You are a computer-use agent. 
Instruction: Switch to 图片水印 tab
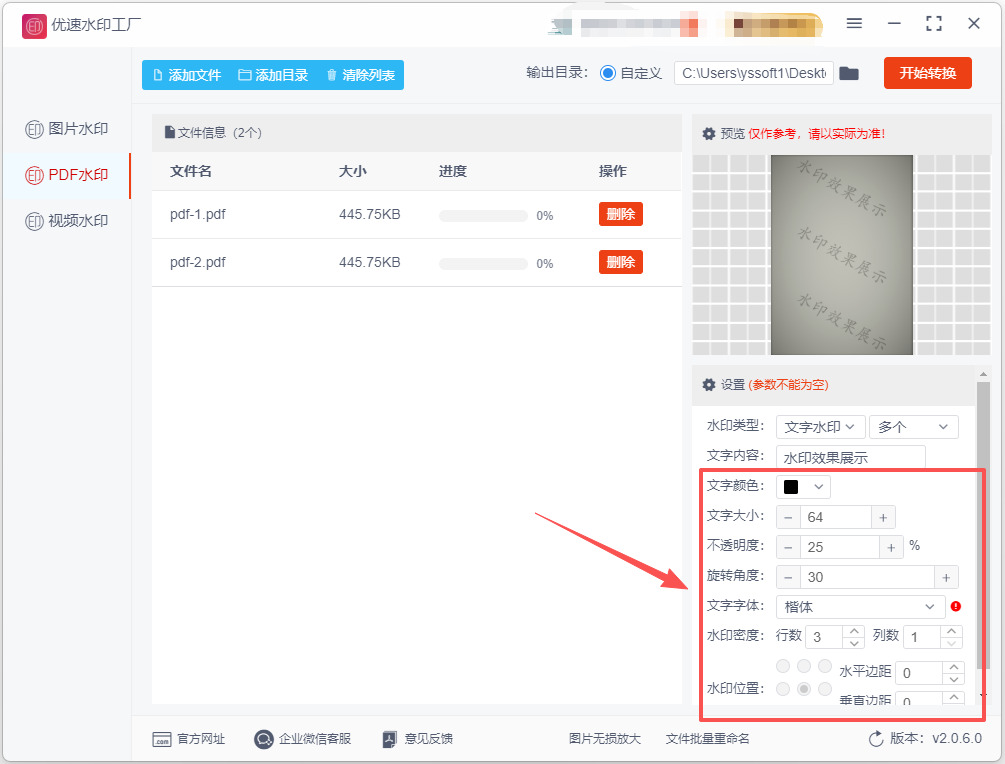[x=67, y=129]
